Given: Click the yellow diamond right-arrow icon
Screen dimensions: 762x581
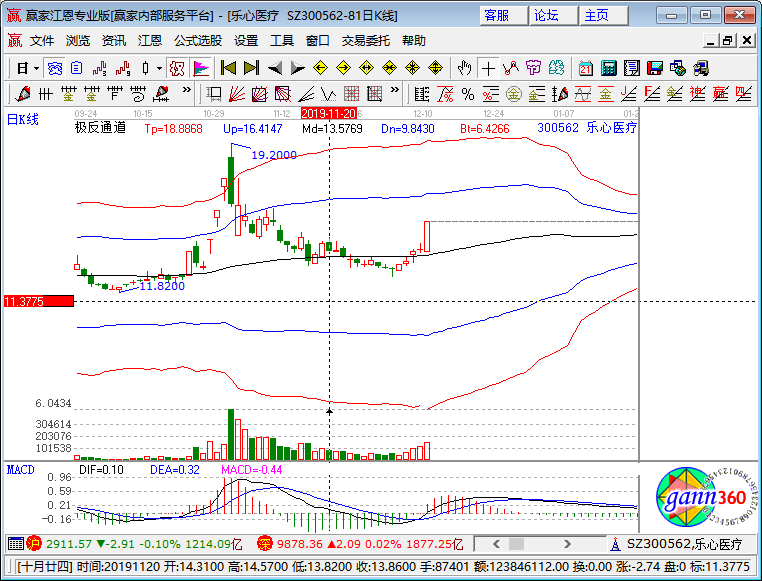Looking at the screenshot, I should 344,68.
